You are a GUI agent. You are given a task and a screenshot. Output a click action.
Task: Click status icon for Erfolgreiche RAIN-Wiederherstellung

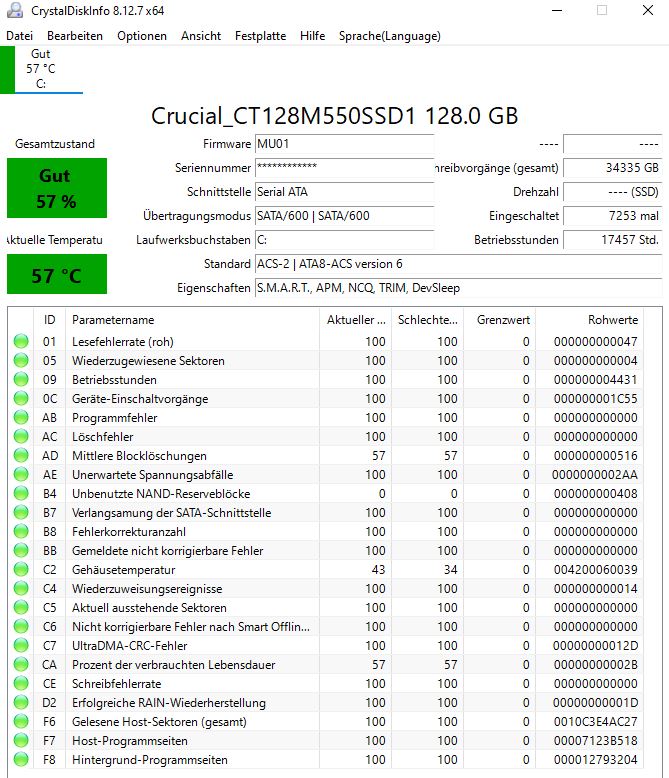21,703
